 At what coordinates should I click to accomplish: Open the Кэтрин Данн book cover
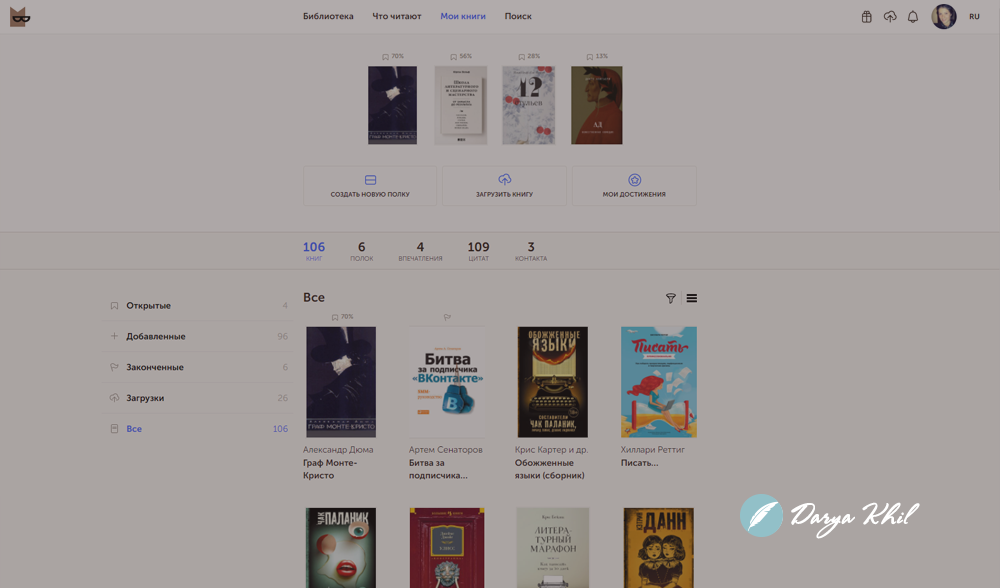658,548
